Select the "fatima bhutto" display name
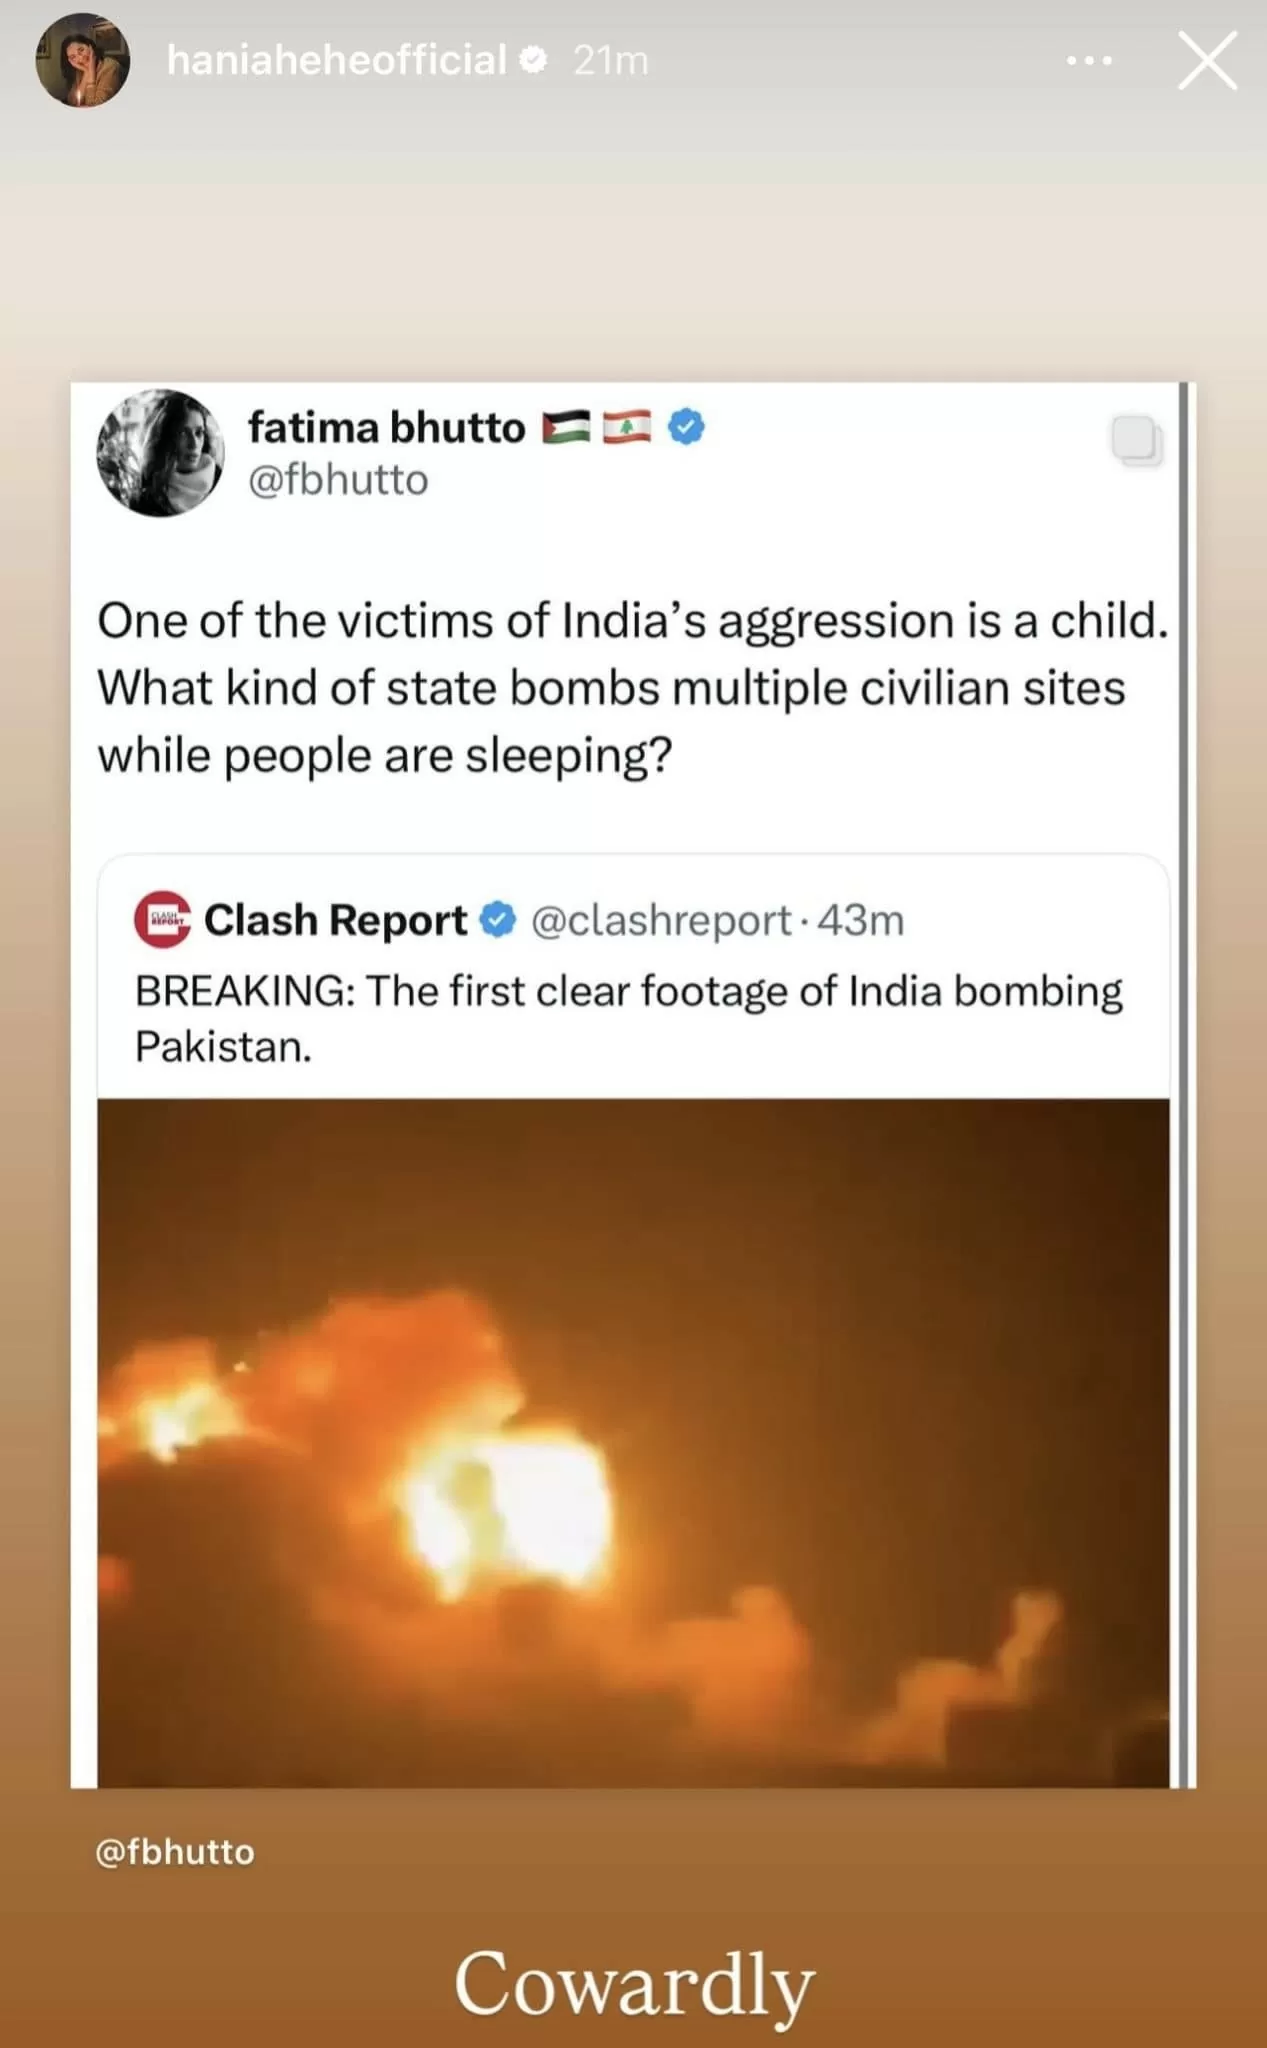Viewport: 1267px width, 2048px height. pyautogui.click(x=386, y=428)
